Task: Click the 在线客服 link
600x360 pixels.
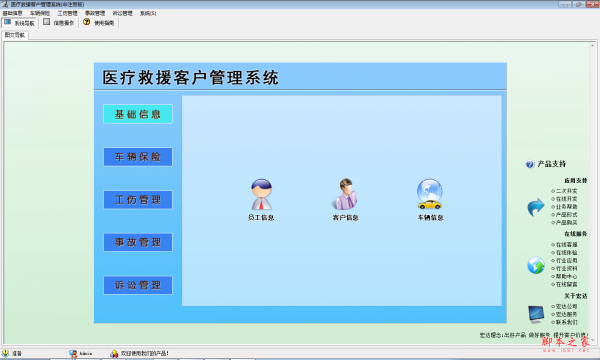Action: pyautogui.click(x=564, y=244)
